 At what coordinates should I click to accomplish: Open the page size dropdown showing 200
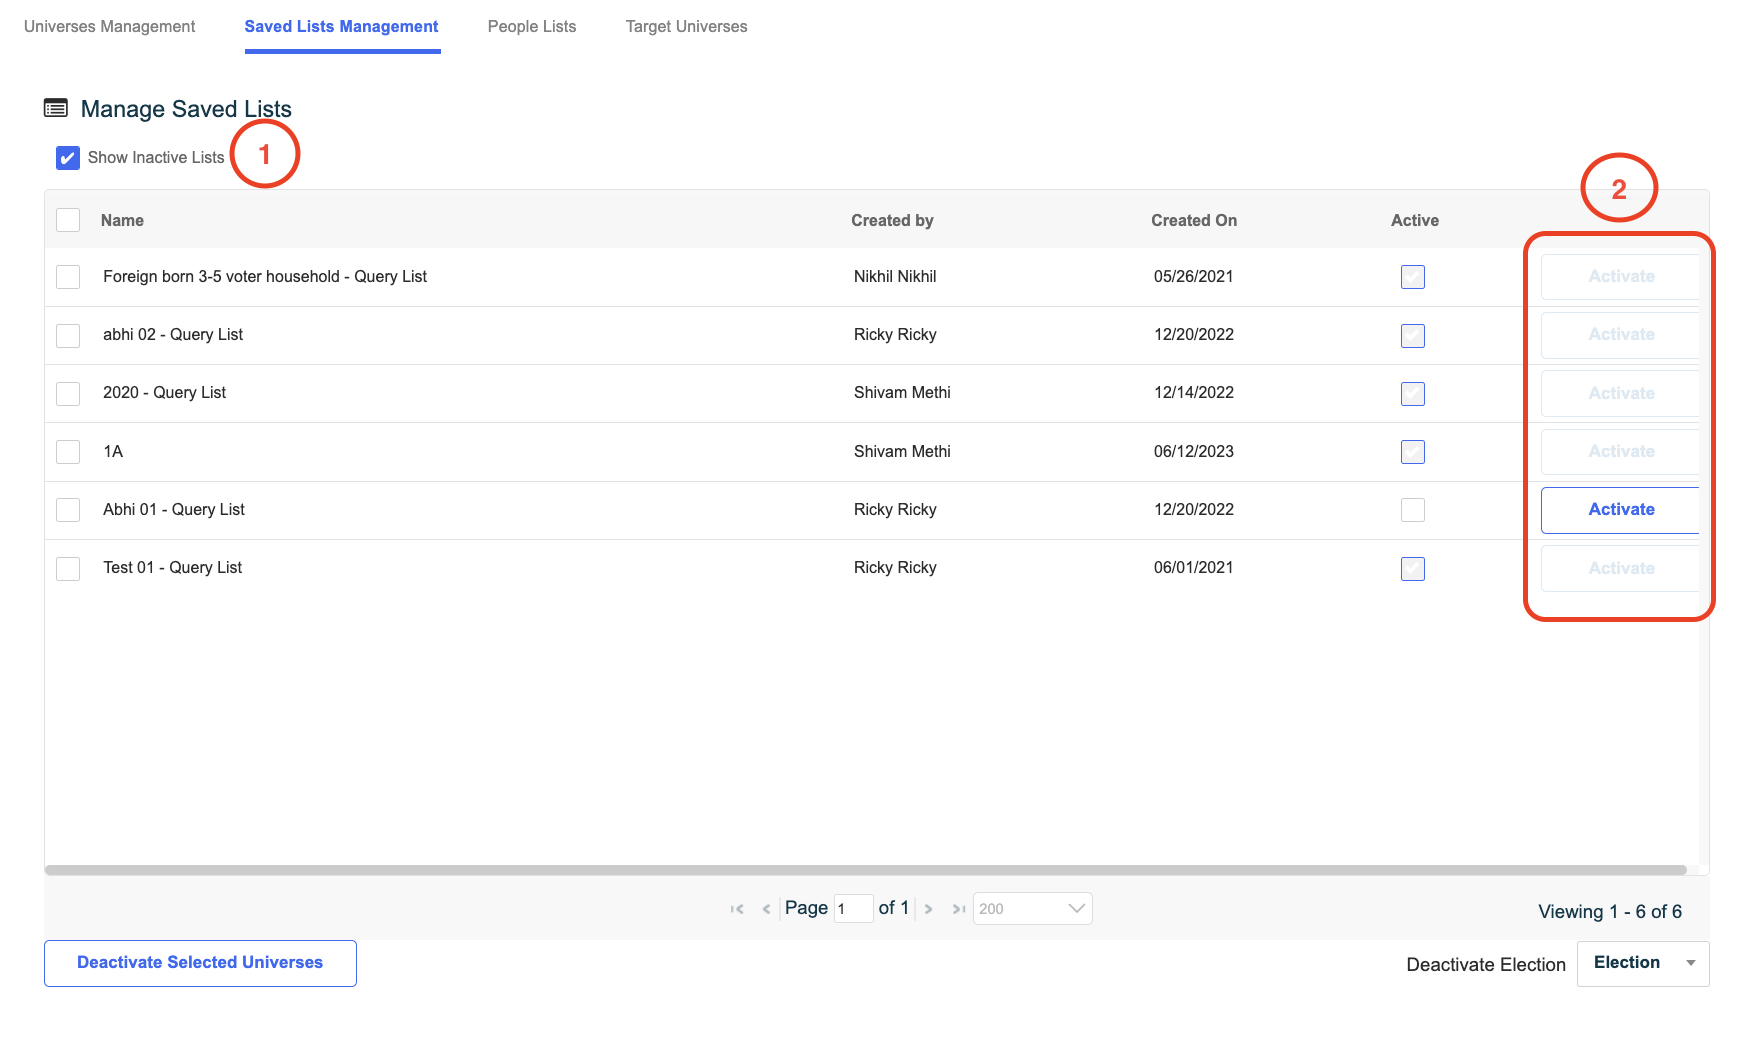pos(1032,908)
